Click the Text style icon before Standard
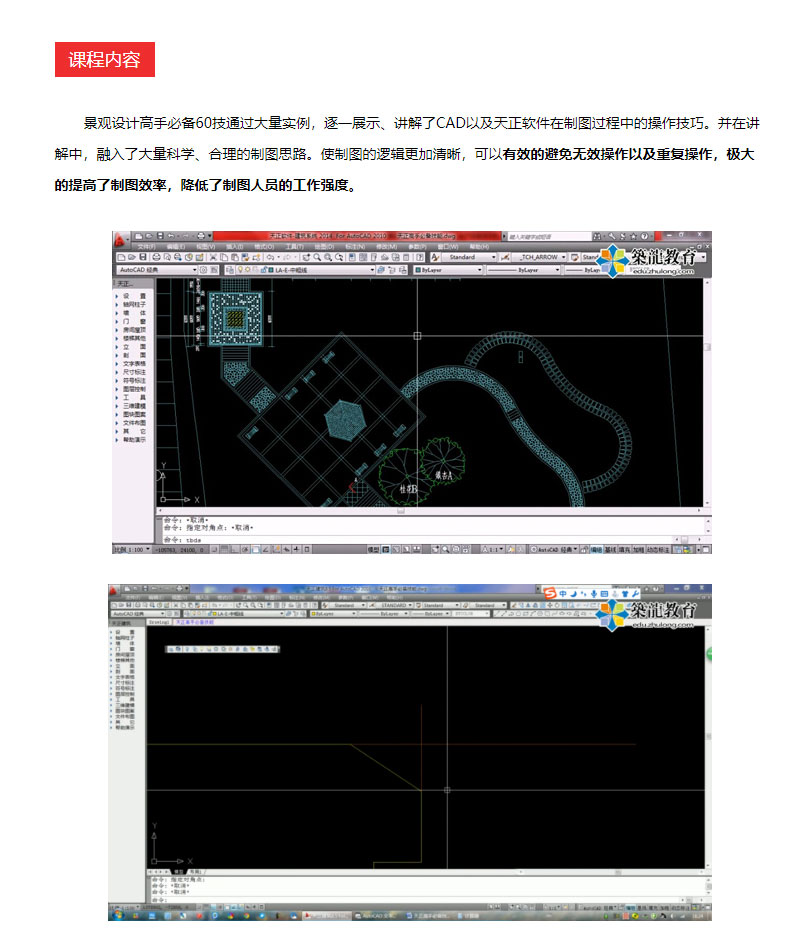 tap(435, 257)
